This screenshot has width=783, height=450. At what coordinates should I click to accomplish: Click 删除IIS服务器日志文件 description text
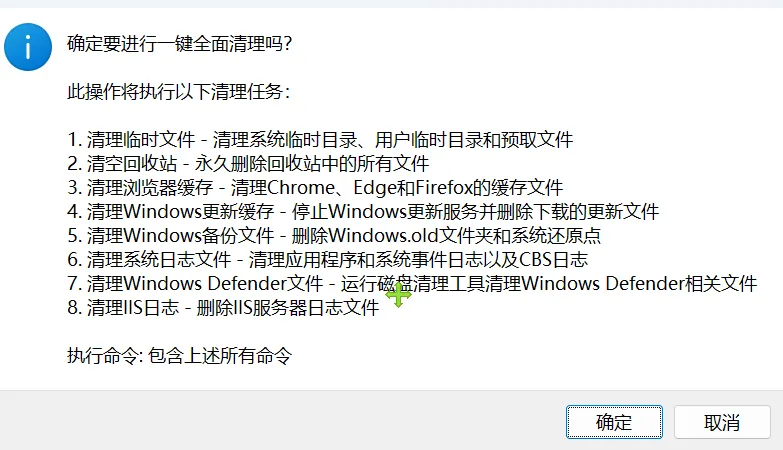[288, 308]
